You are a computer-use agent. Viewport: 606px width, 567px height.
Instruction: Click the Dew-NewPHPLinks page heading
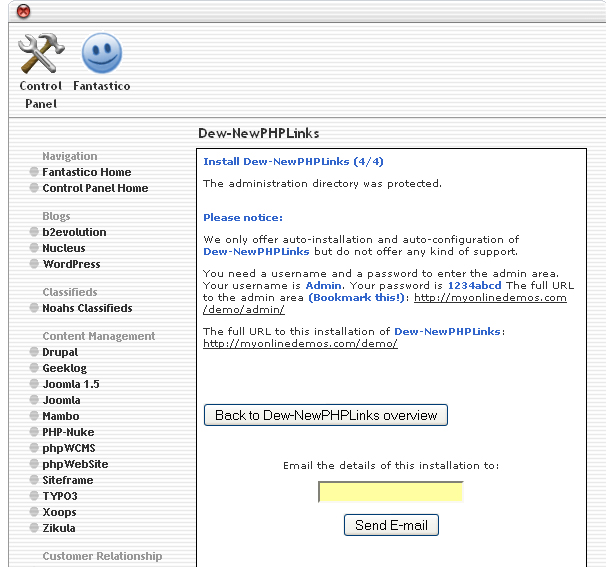259,133
